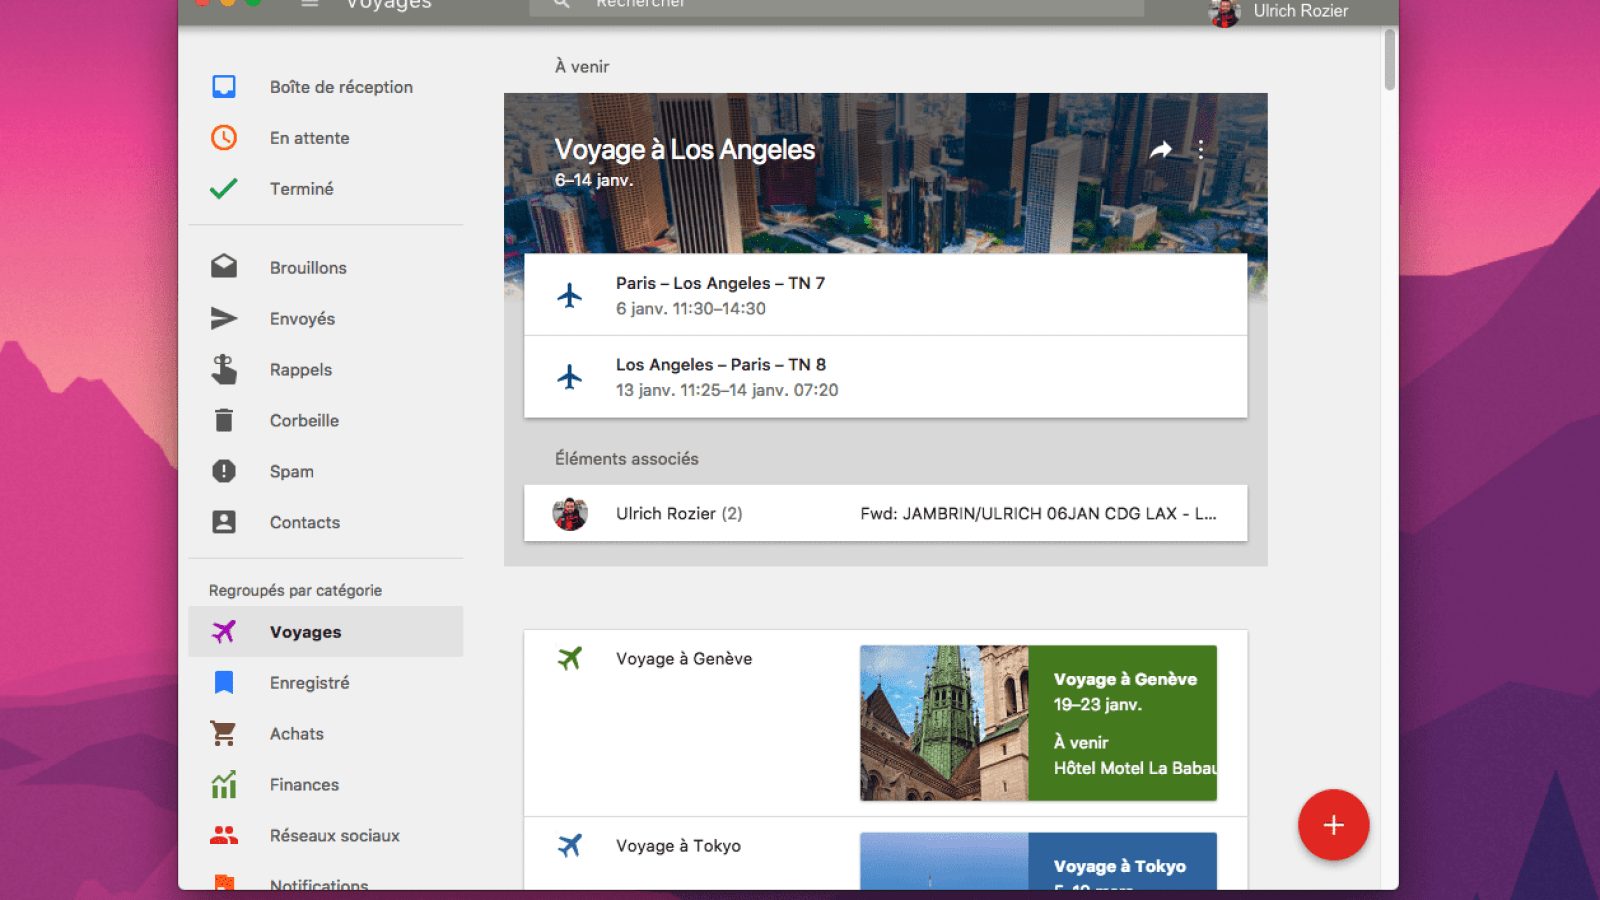Open Rappels via the reminders icon
The width and height of the screenshot is (1600, 900).
point(223,369)
